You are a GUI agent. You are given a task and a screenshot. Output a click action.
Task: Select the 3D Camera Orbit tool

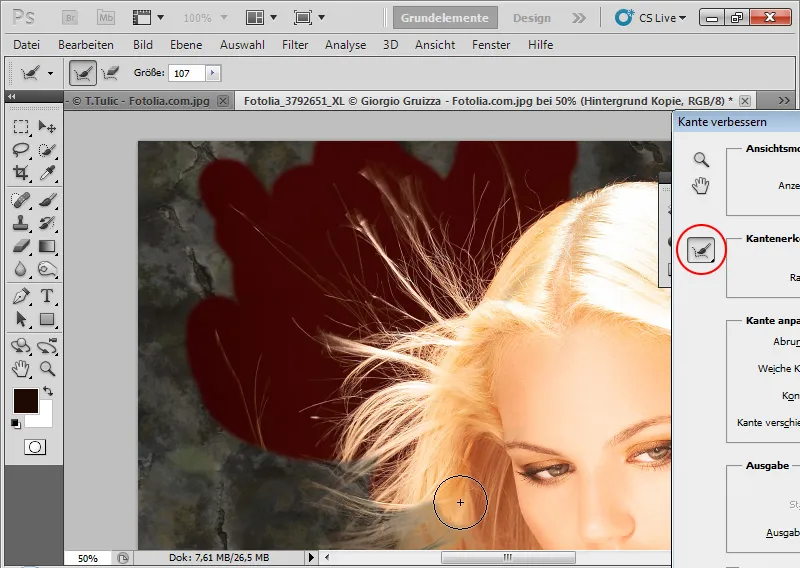[47, 346]
